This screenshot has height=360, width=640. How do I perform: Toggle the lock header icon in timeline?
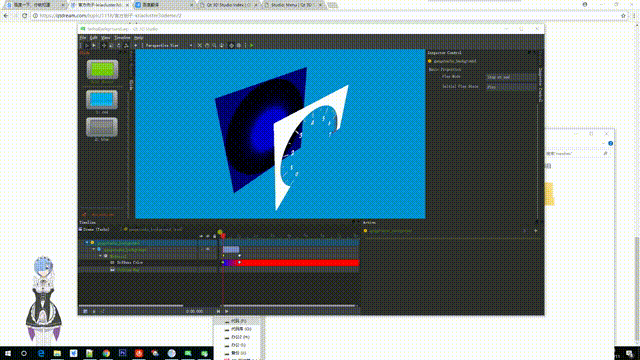(215, 236)
